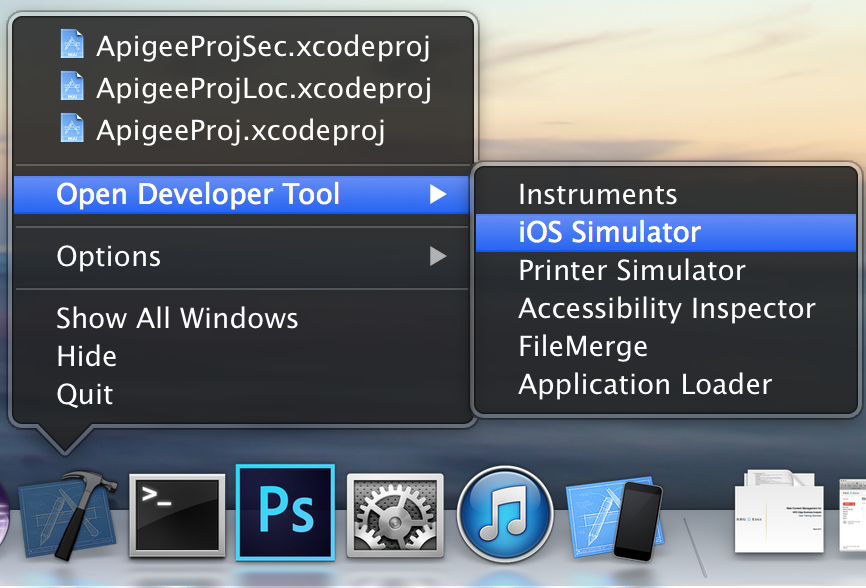Open the documents stack in Dock

[x=779, y=511]
